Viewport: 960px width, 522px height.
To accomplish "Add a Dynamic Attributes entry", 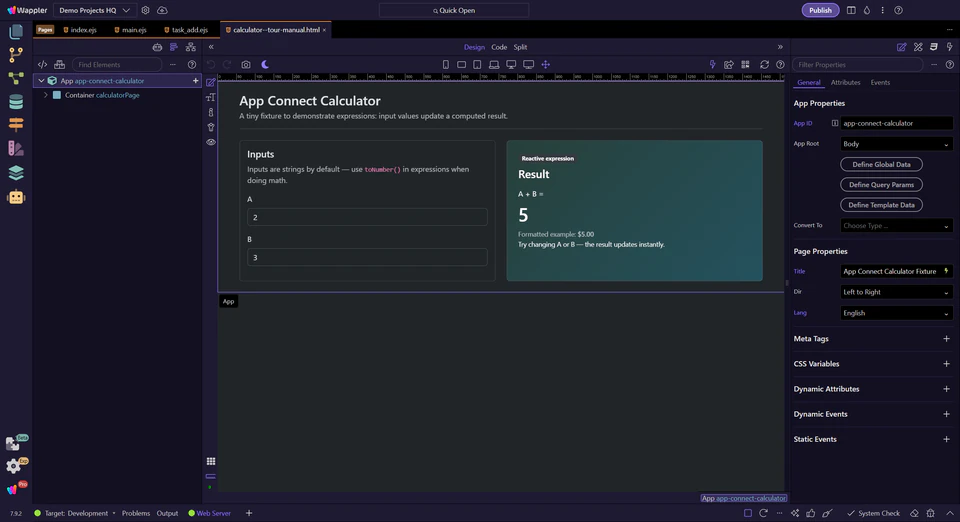I will (x=946, y=389).
